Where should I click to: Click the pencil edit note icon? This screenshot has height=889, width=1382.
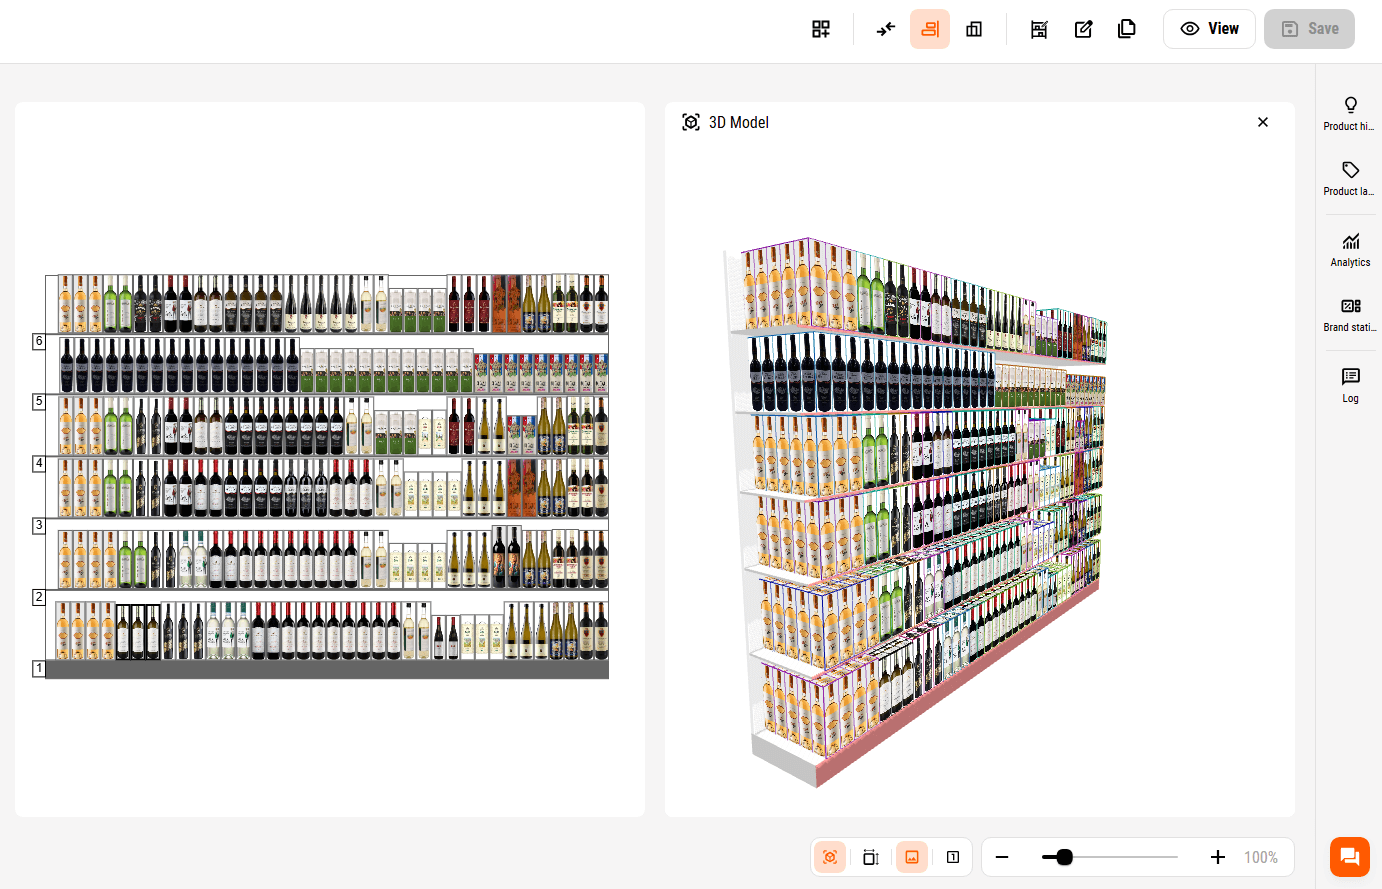(1083, 29)
